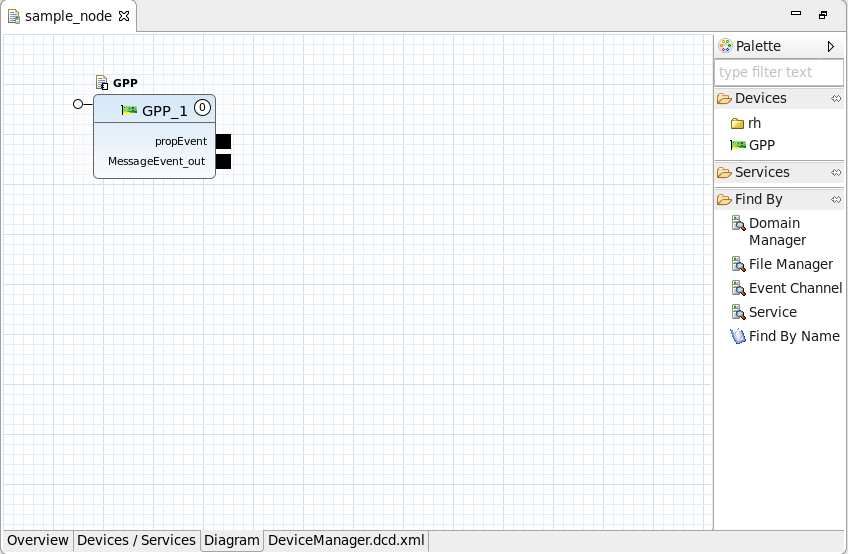
Task: Collapse the Devices drawer header
Action: tap(760, 98)
